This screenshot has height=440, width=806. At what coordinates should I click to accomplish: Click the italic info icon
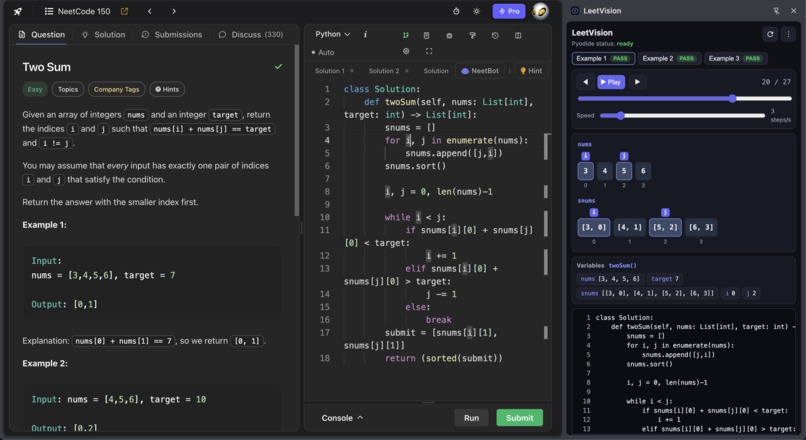[365, 34]
